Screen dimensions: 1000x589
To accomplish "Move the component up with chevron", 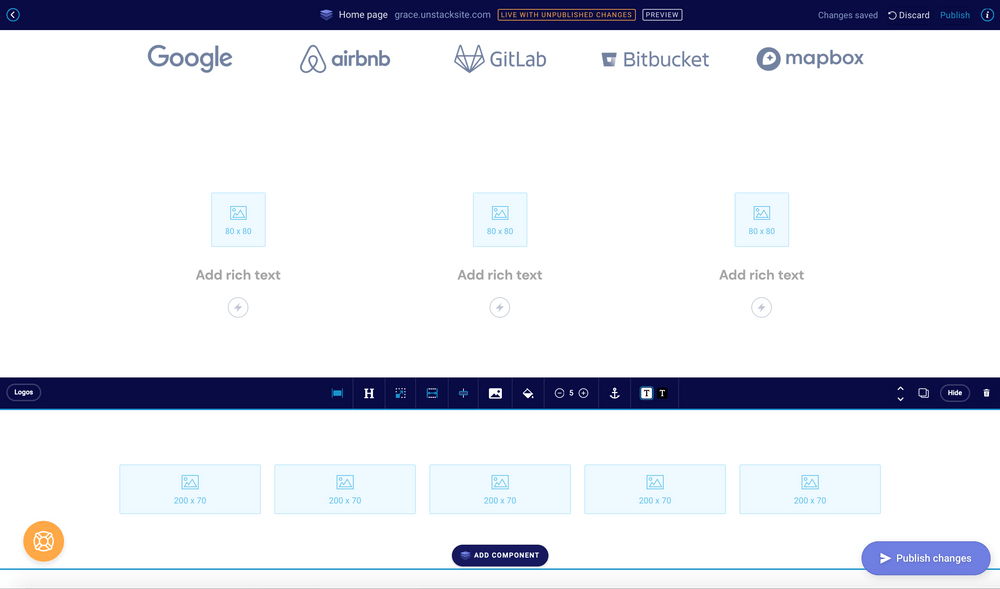I will click(x=900, y=388).
